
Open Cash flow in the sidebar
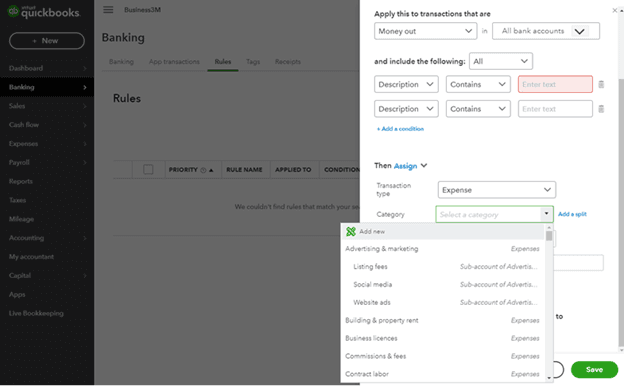coord(47,125)
